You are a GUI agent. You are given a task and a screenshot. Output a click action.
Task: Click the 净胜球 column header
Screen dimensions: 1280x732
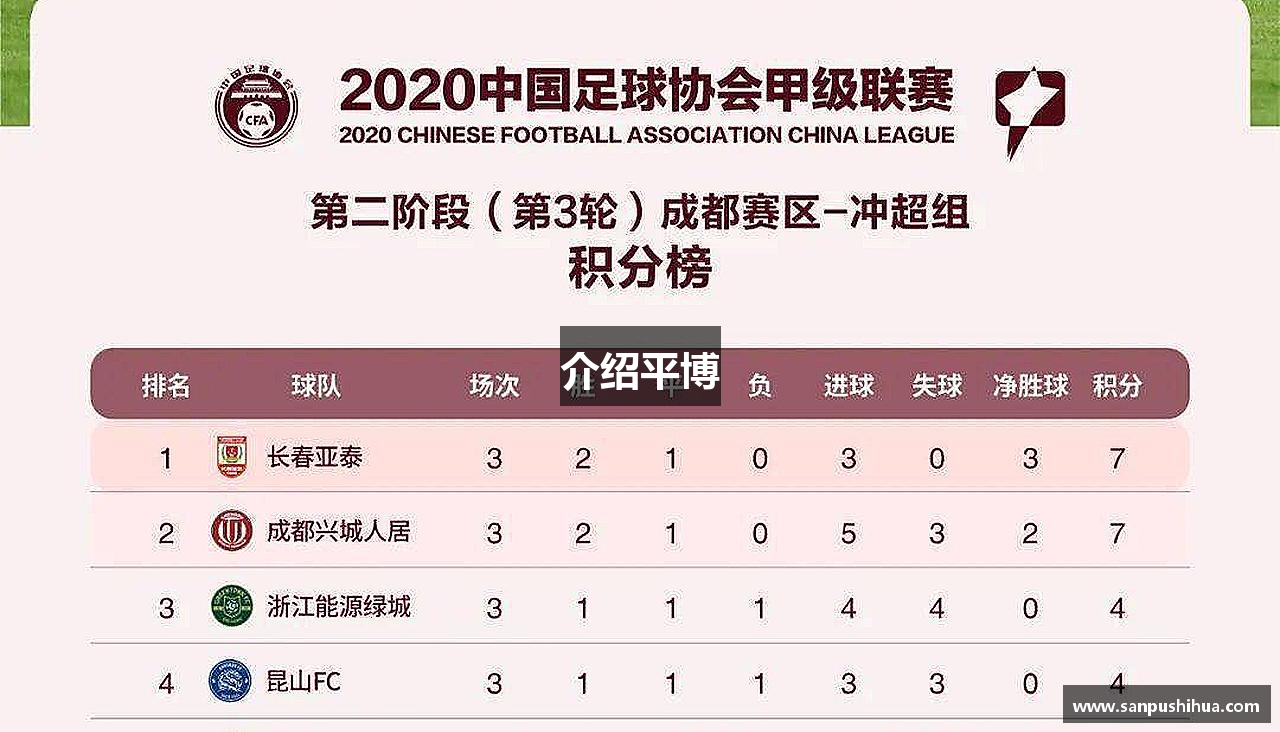pos(1031,385)
